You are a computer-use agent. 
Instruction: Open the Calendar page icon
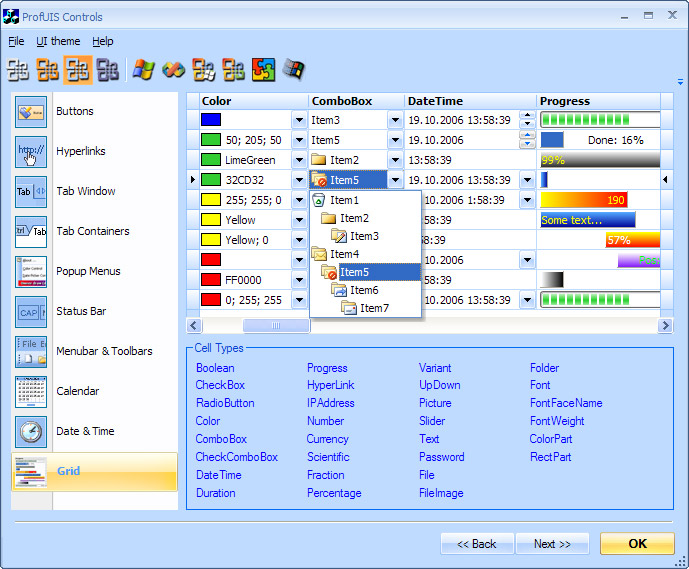[31, 392]
